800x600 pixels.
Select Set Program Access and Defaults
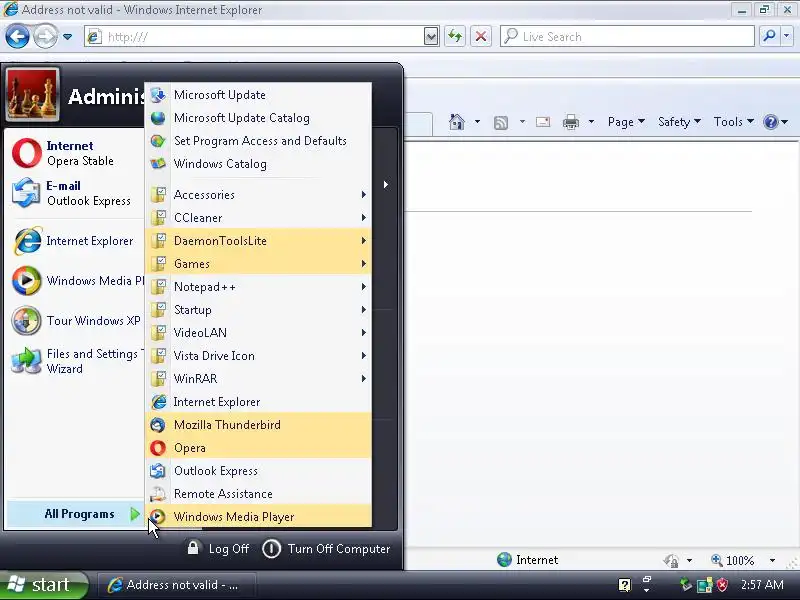pos(258,141)
